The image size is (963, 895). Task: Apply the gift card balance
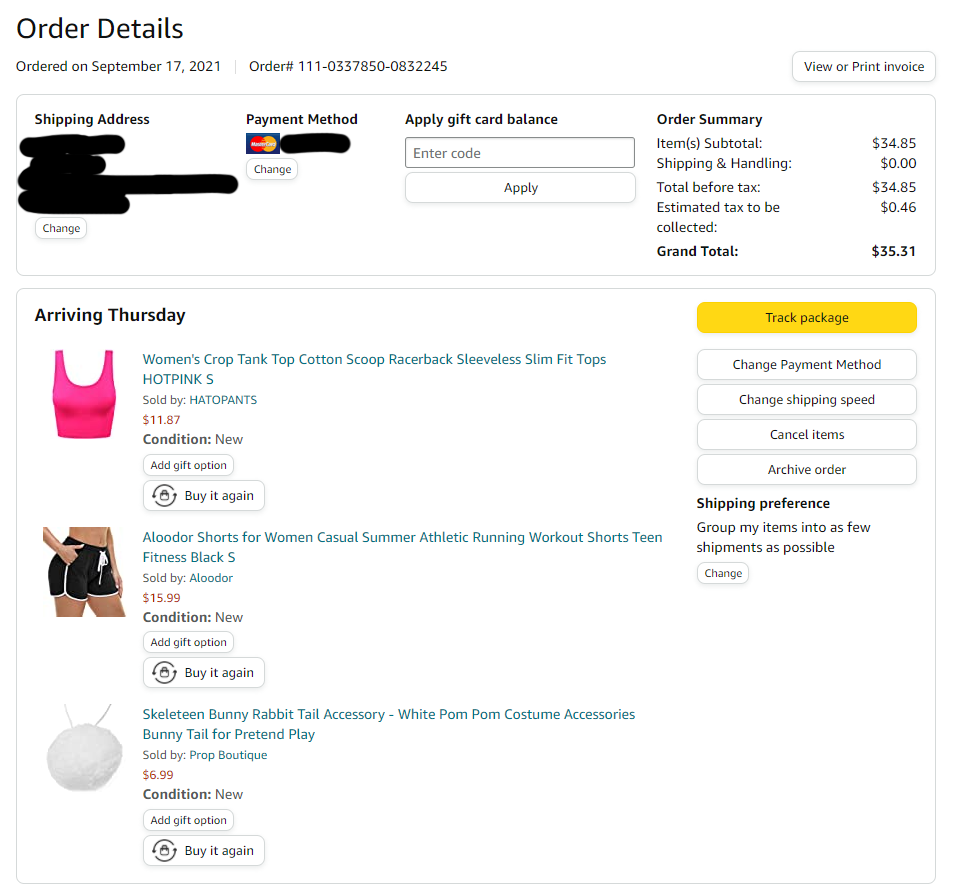[520, 188]
